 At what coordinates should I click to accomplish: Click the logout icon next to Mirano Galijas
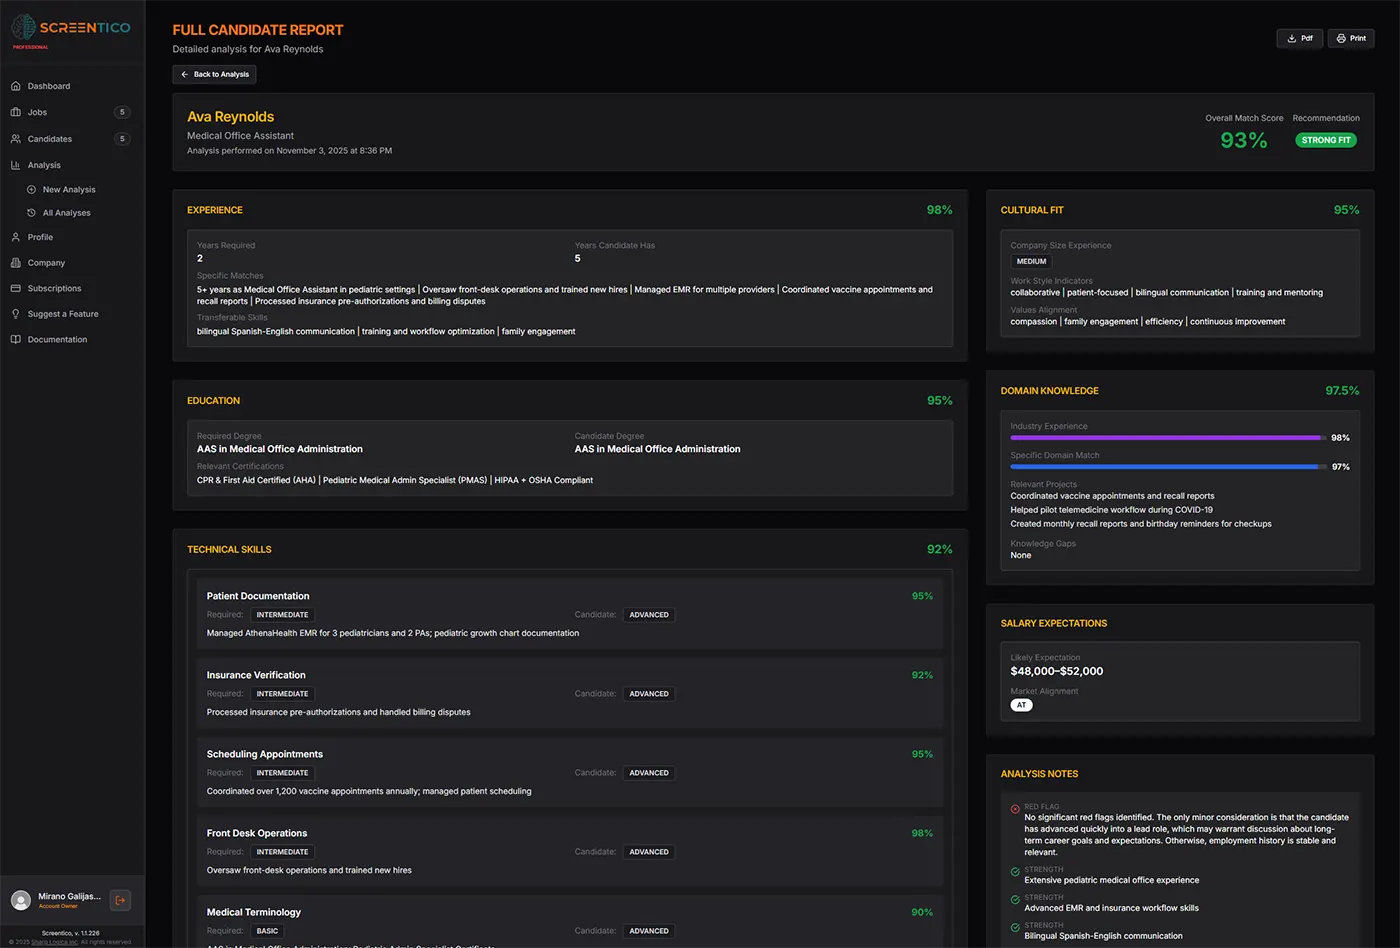point(119,900)
